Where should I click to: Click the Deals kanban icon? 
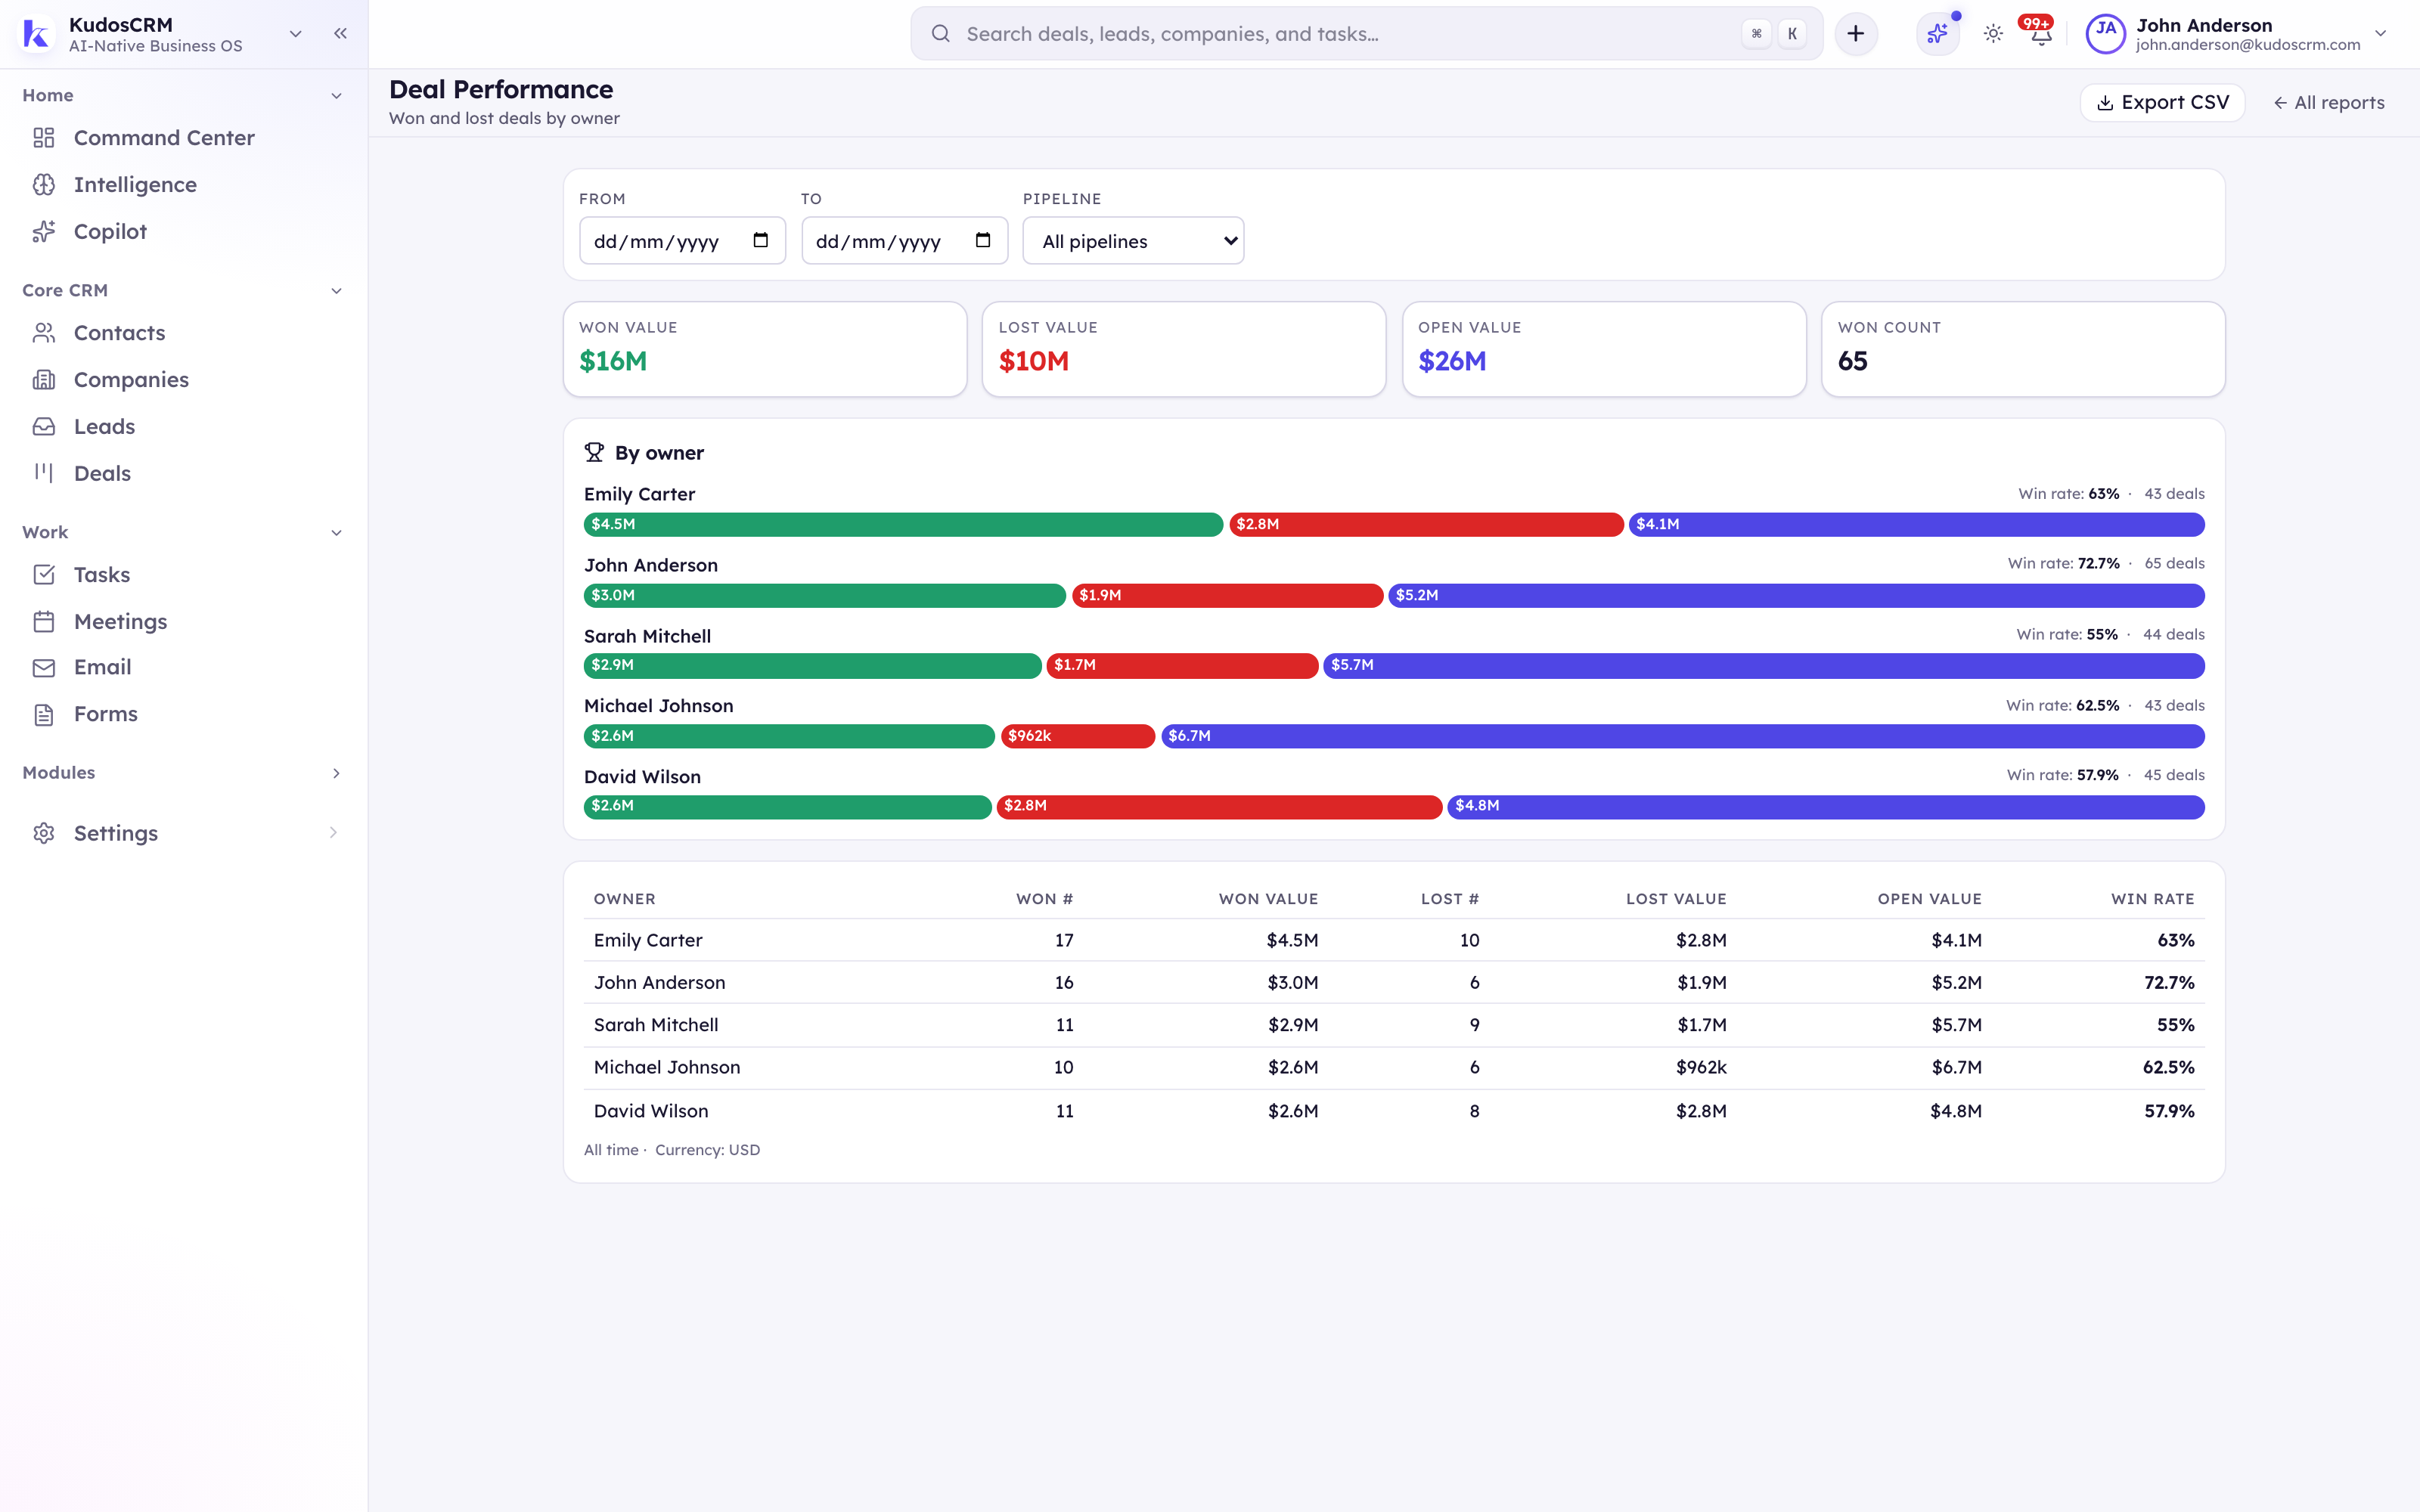tap(44, 473)
